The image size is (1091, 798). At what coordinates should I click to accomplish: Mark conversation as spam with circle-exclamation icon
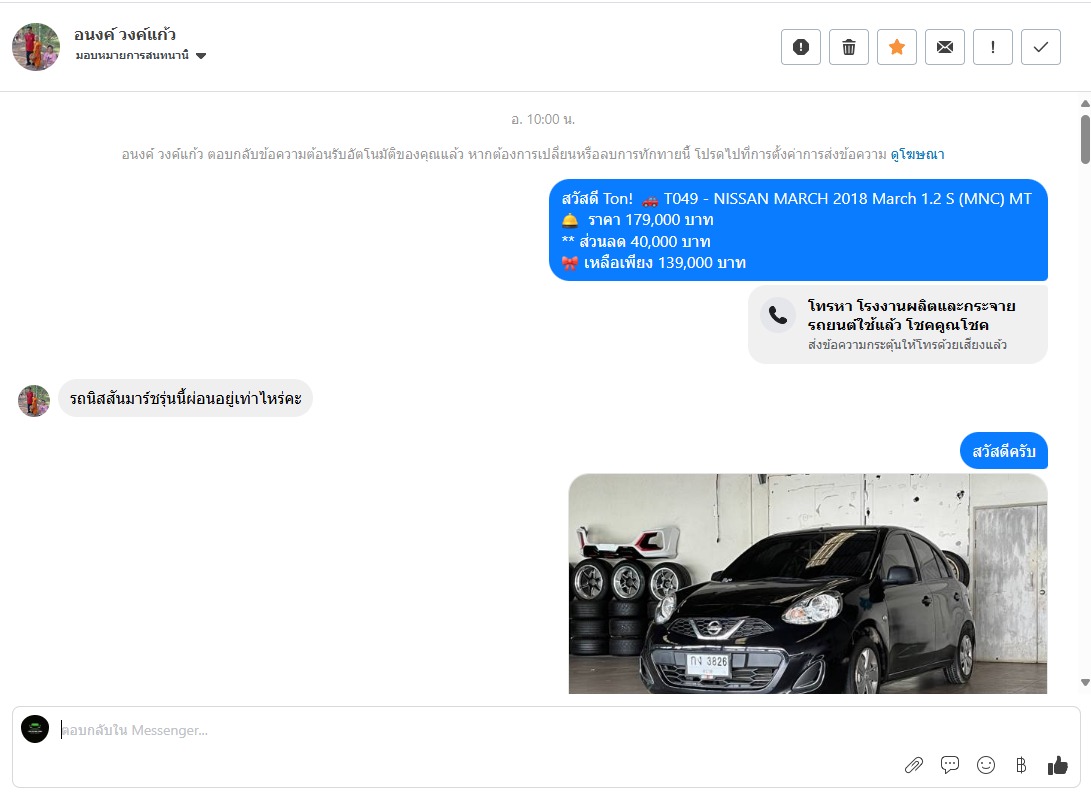(801, 47)
